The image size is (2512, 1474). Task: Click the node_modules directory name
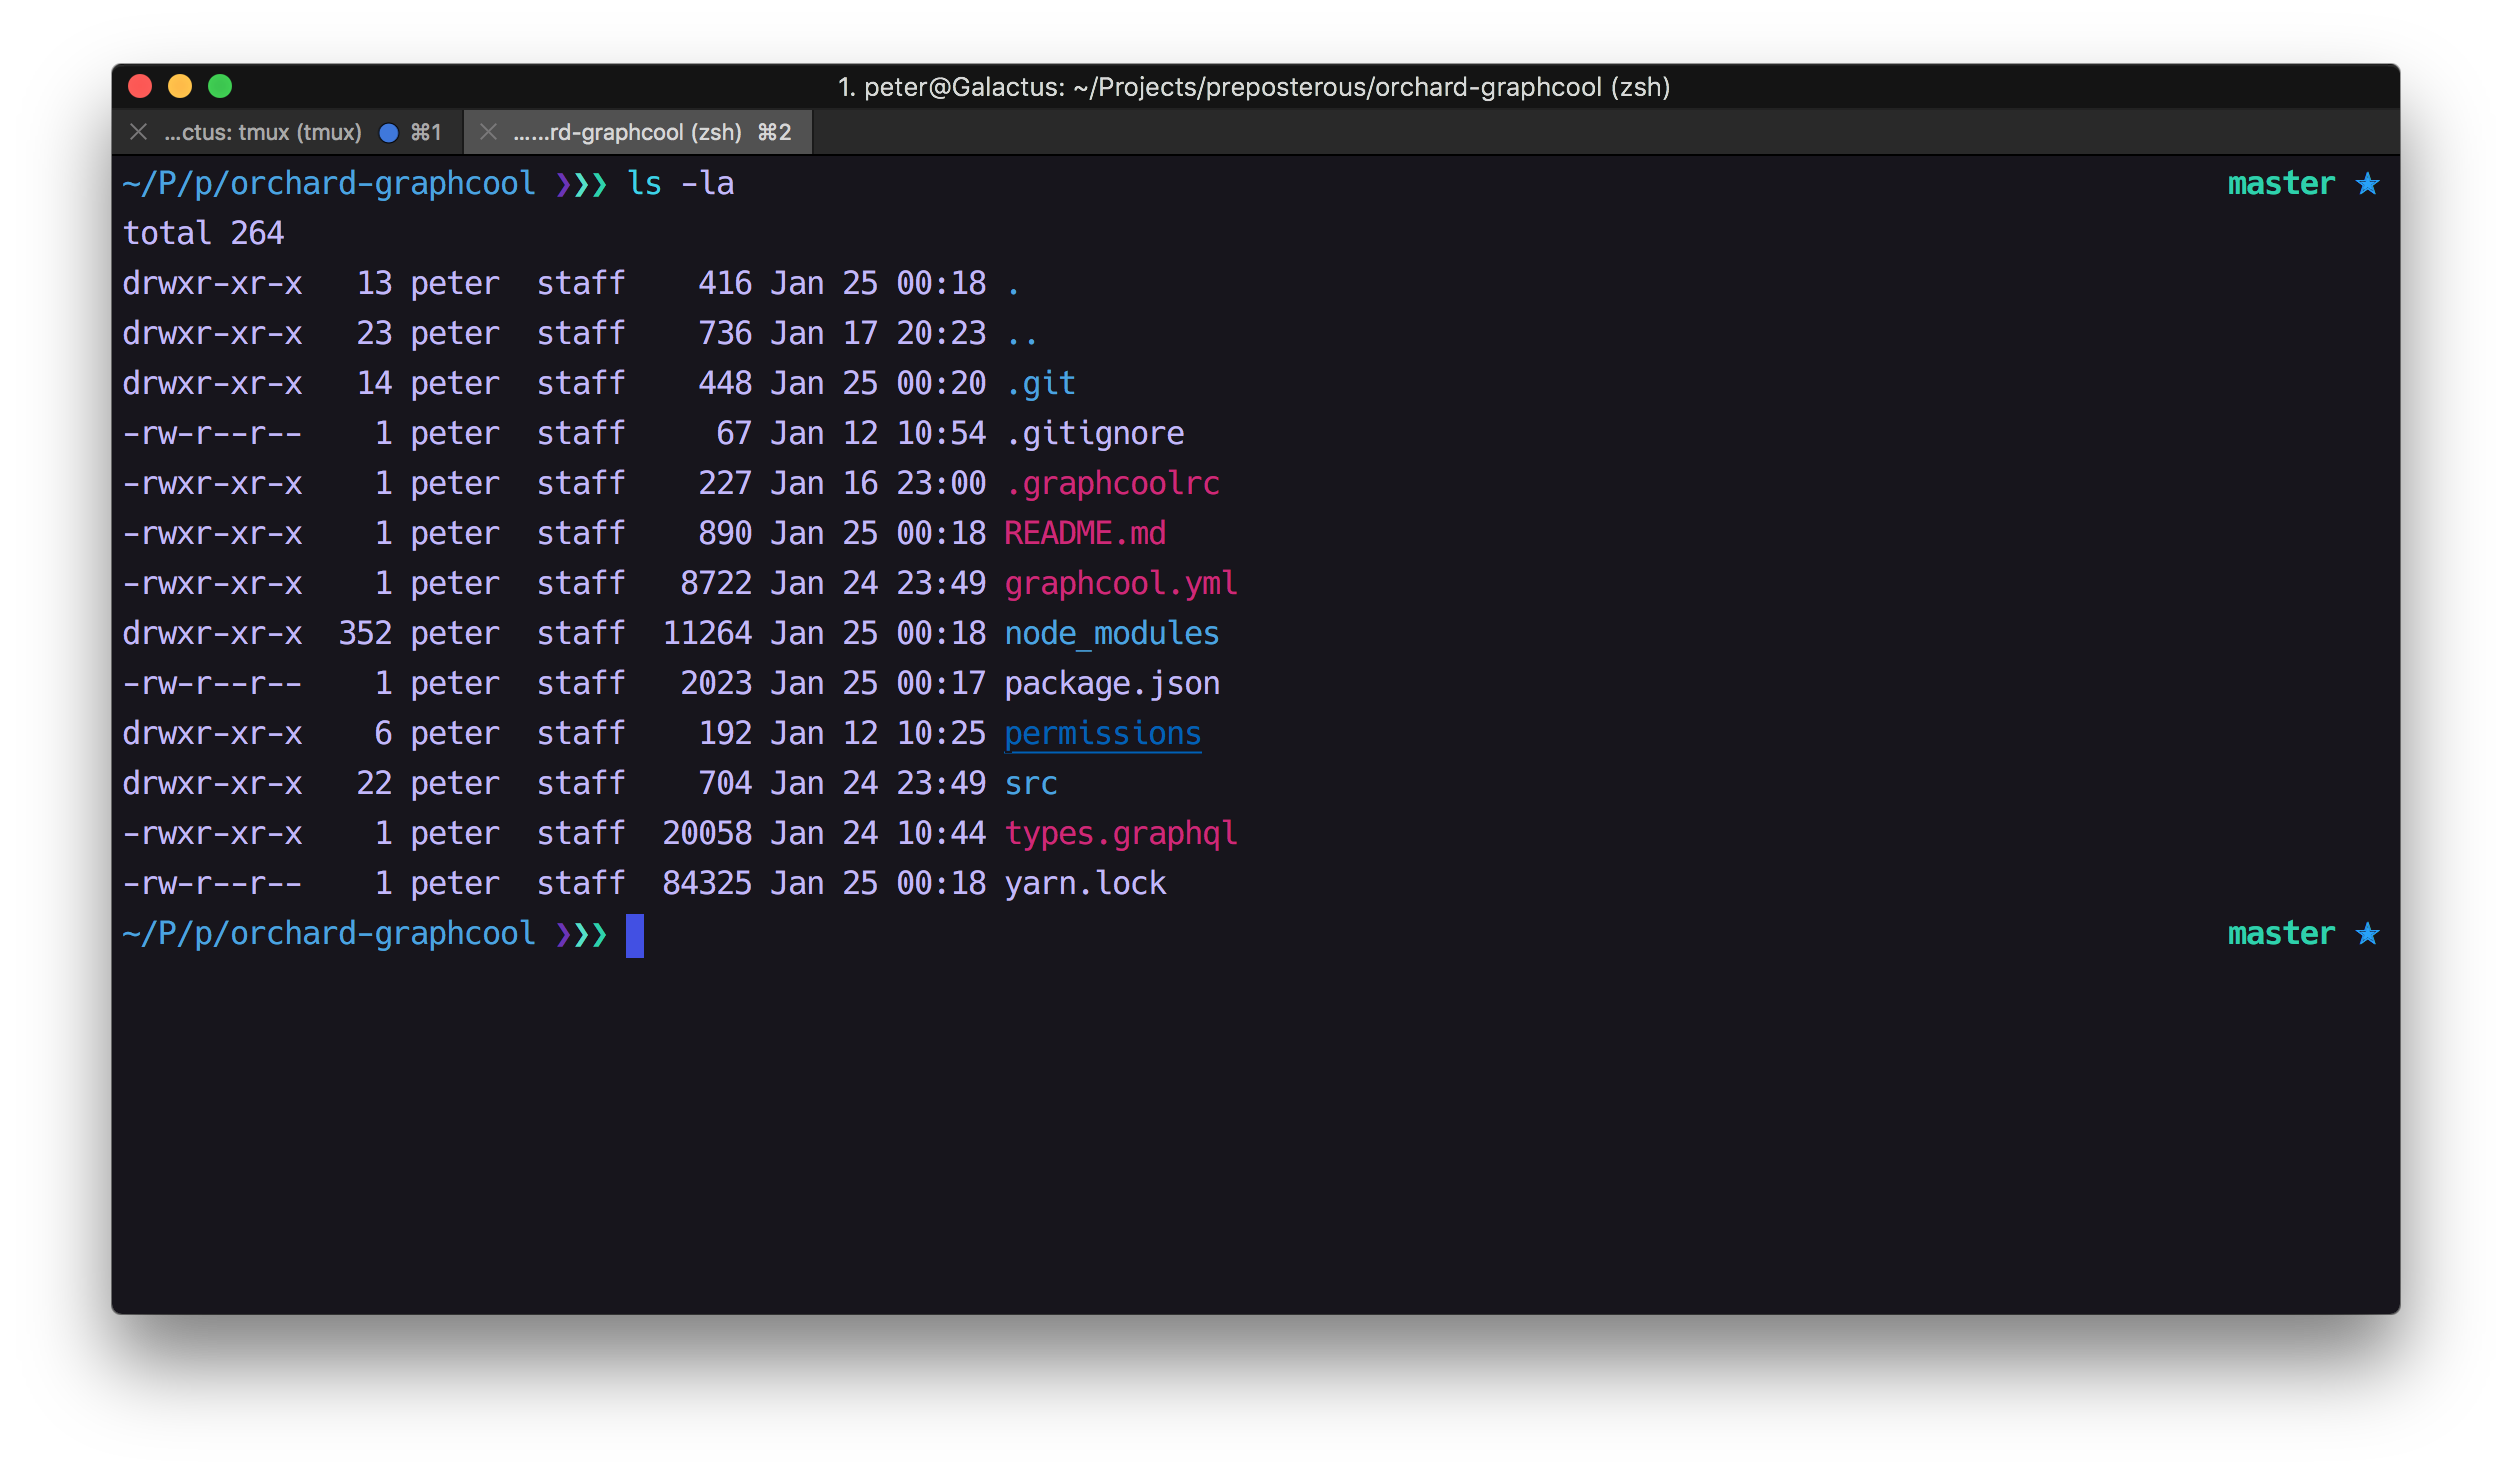pyautogui.click(x=1111, y=633)
